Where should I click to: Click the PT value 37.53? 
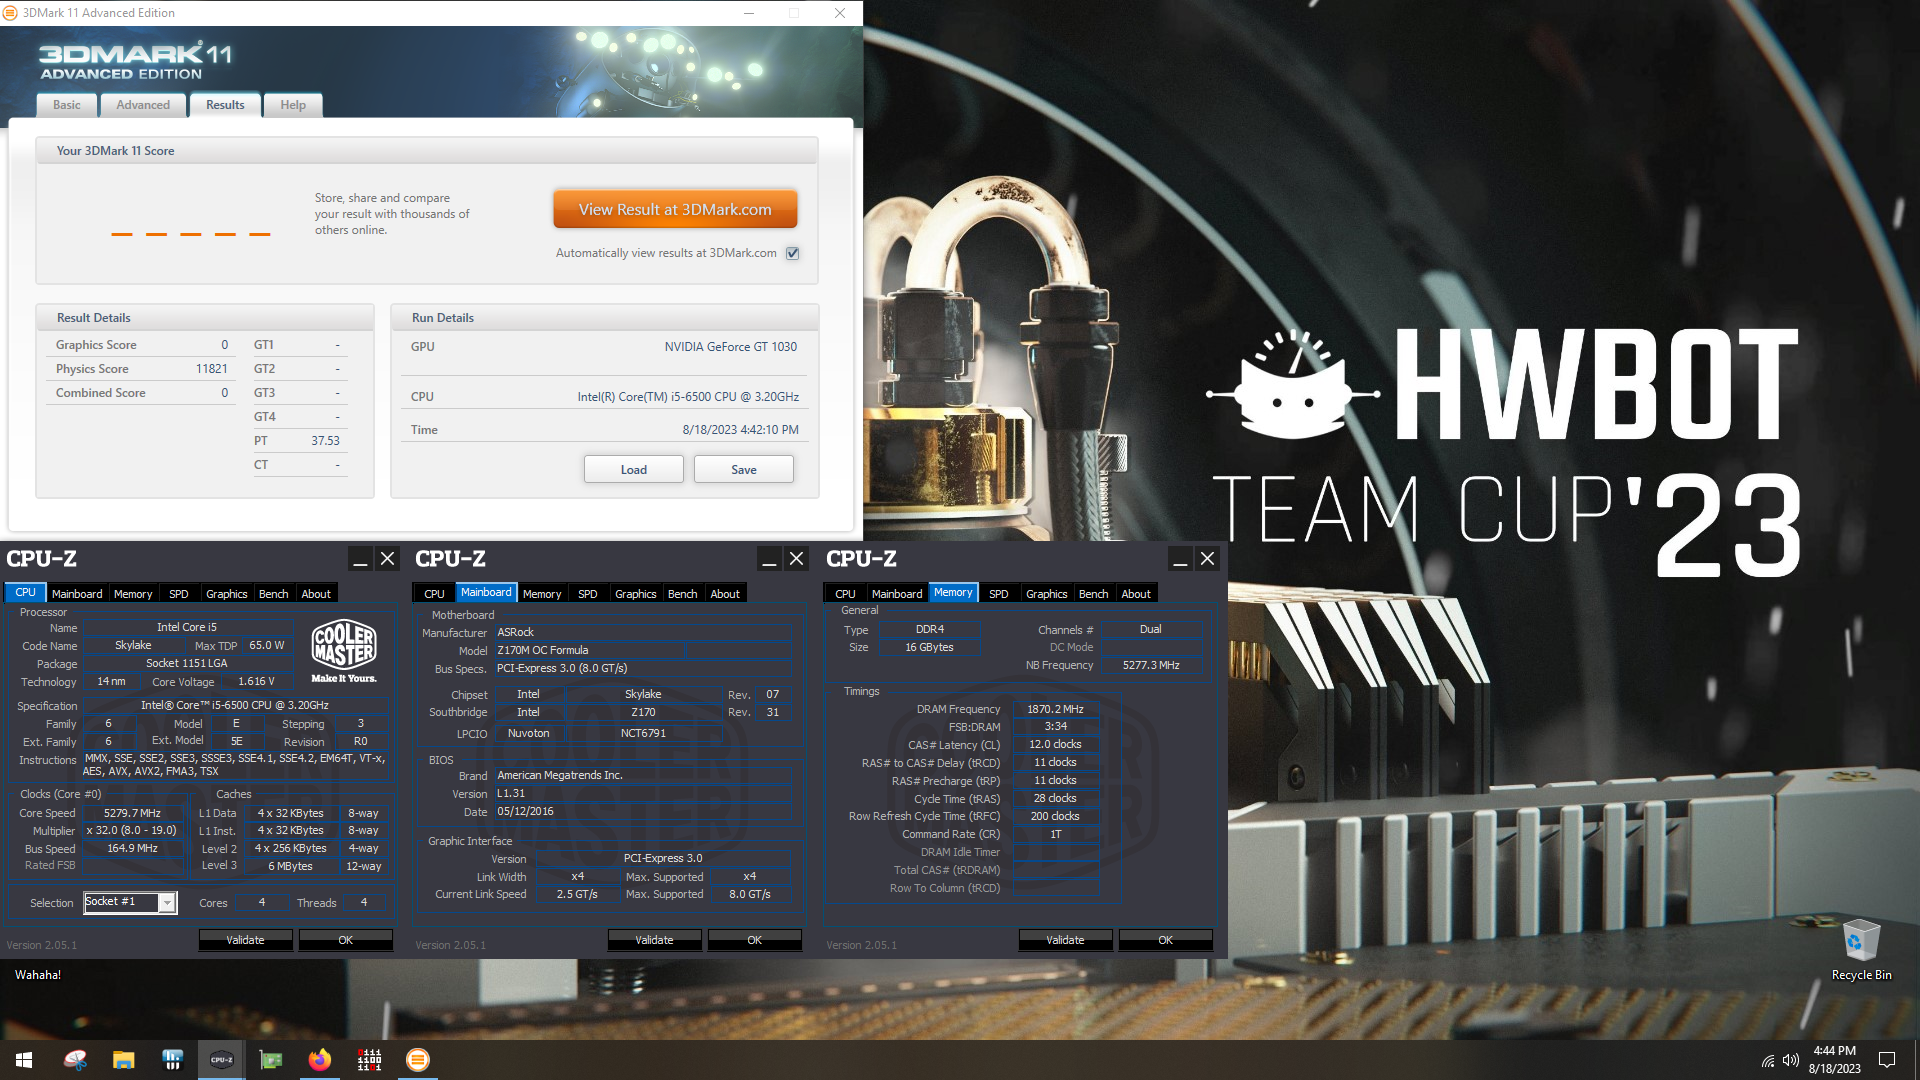pyautogui.click(x=325, y=441)
